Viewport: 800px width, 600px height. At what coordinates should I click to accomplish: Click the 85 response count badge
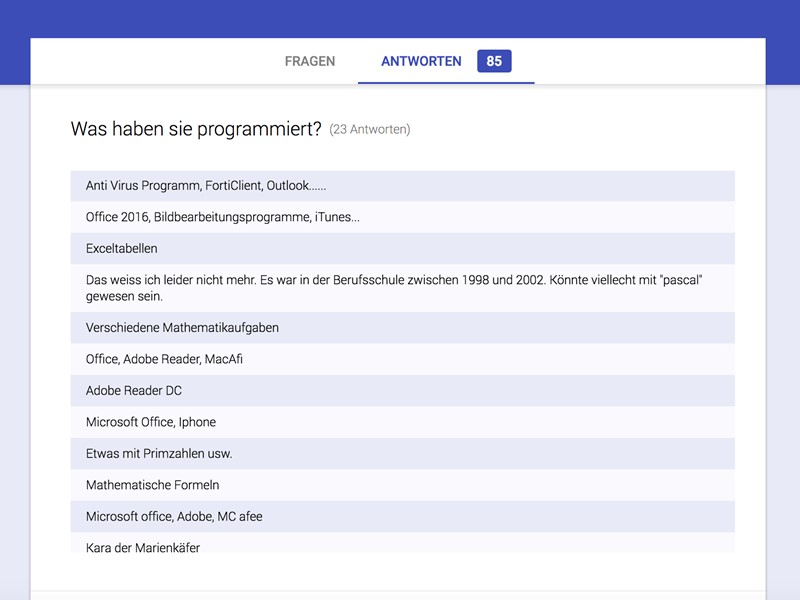494,61
